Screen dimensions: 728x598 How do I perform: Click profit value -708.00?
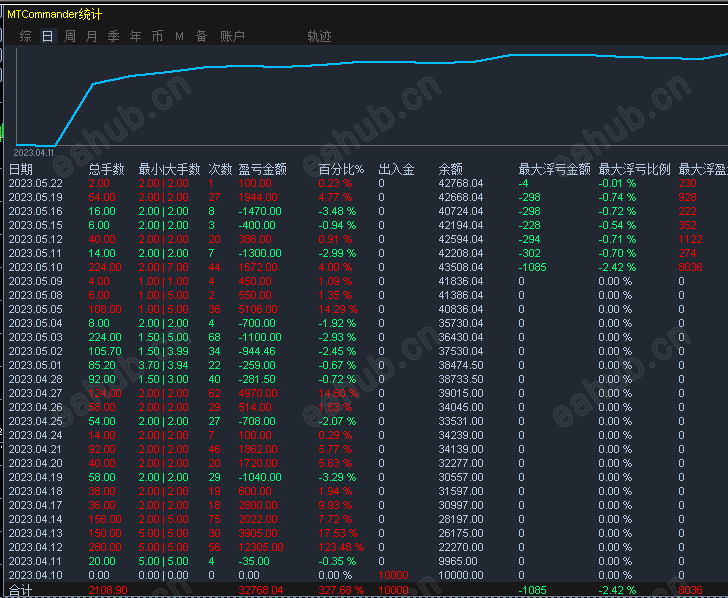coord(257,421)
